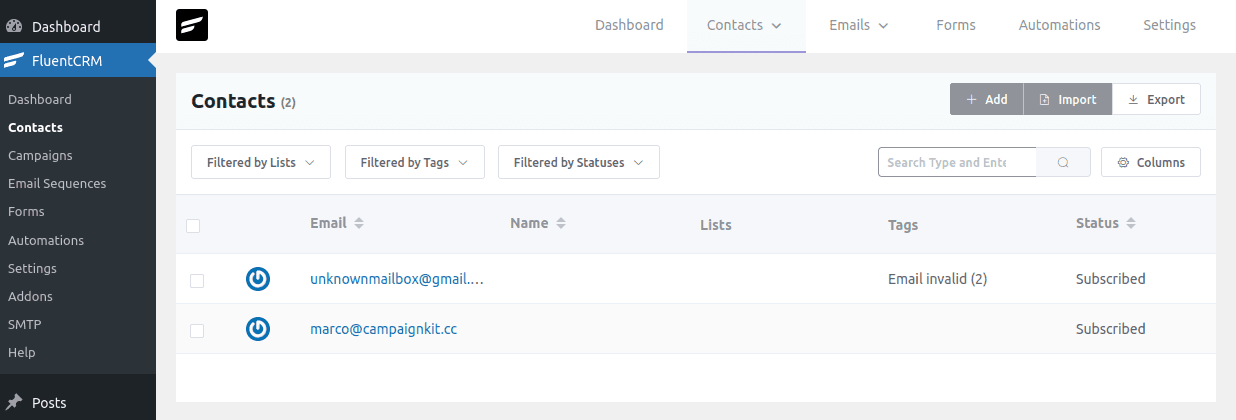Open the Forms top tab
The image size is (1236, 420).
click(956, 26)
